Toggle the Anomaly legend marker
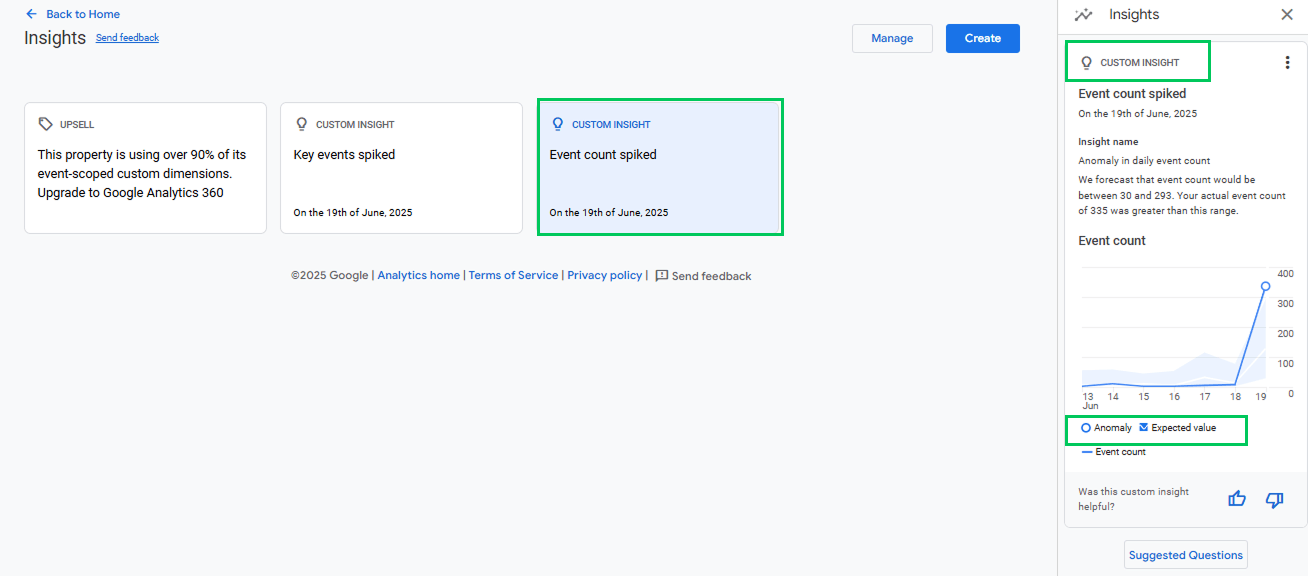The image size is (1308, 576). [x=1086, y=428]
